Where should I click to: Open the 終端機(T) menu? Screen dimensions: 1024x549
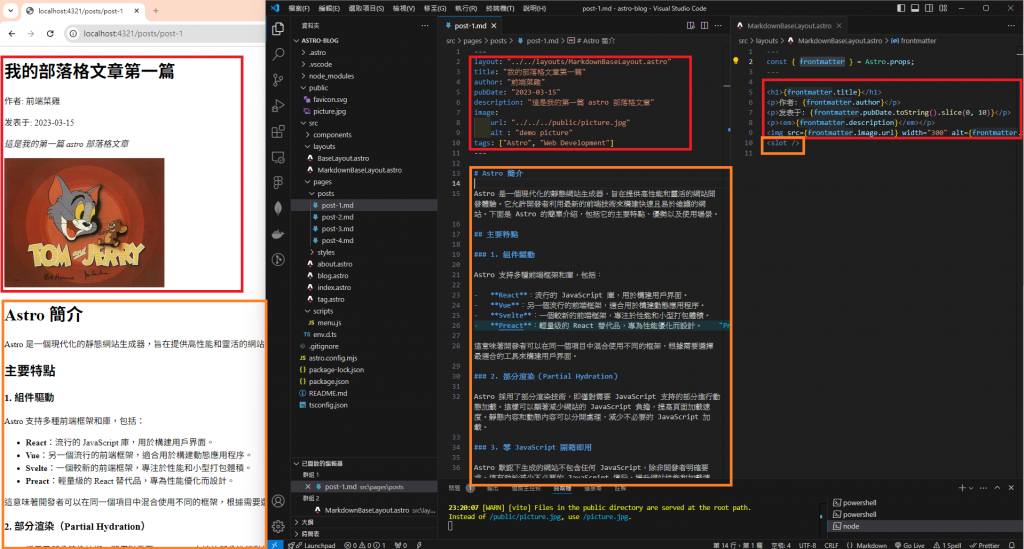[x=500, y=8]
